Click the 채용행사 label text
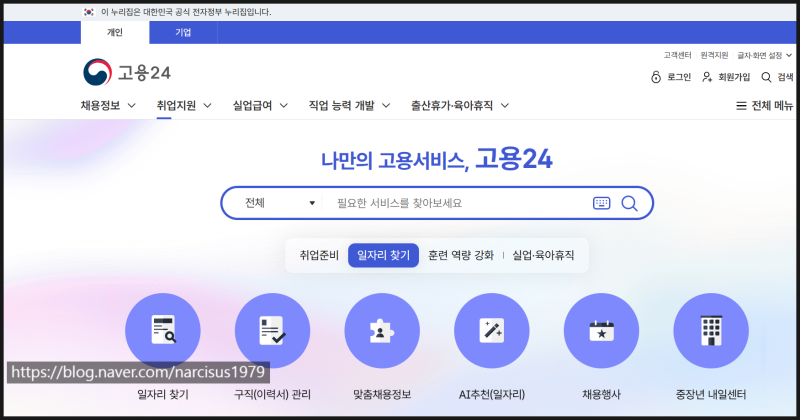 [602, 394]
